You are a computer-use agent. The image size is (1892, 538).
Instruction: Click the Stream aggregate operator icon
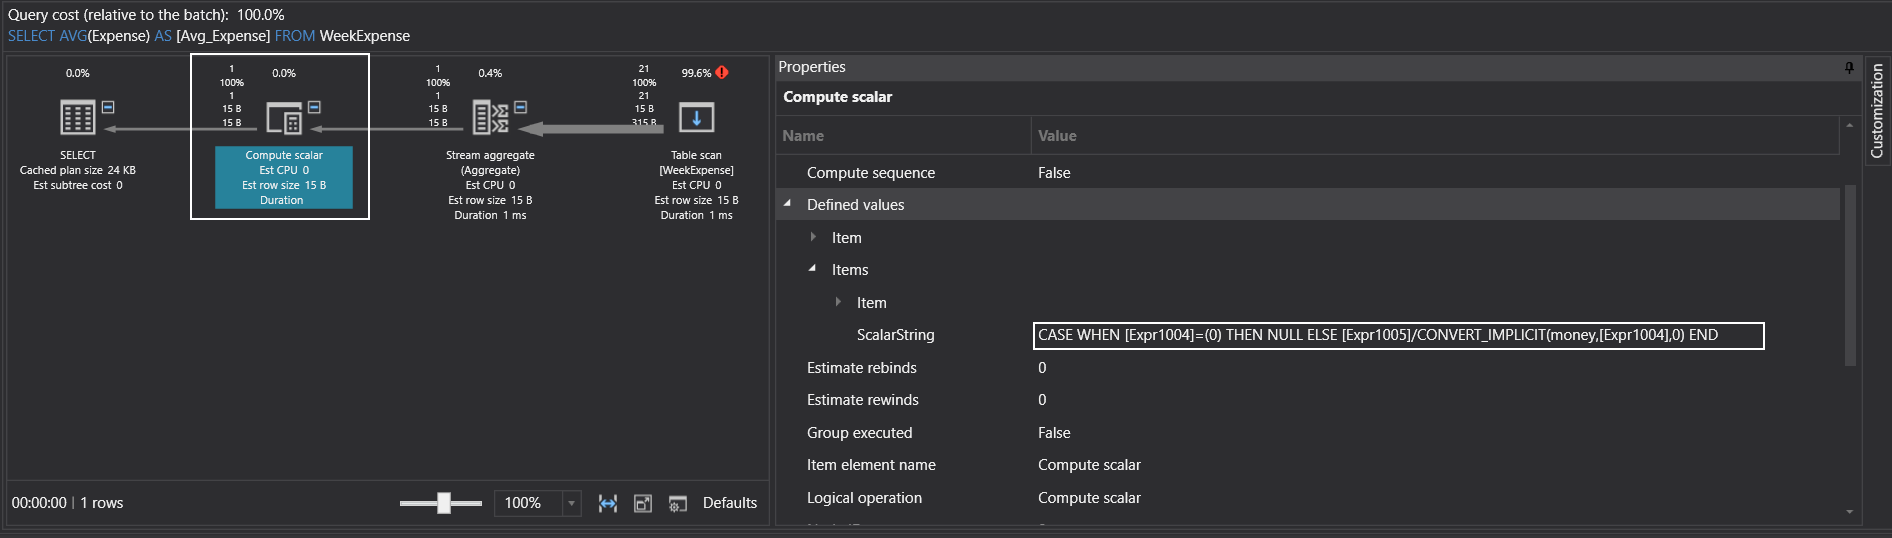click(490, 117)
